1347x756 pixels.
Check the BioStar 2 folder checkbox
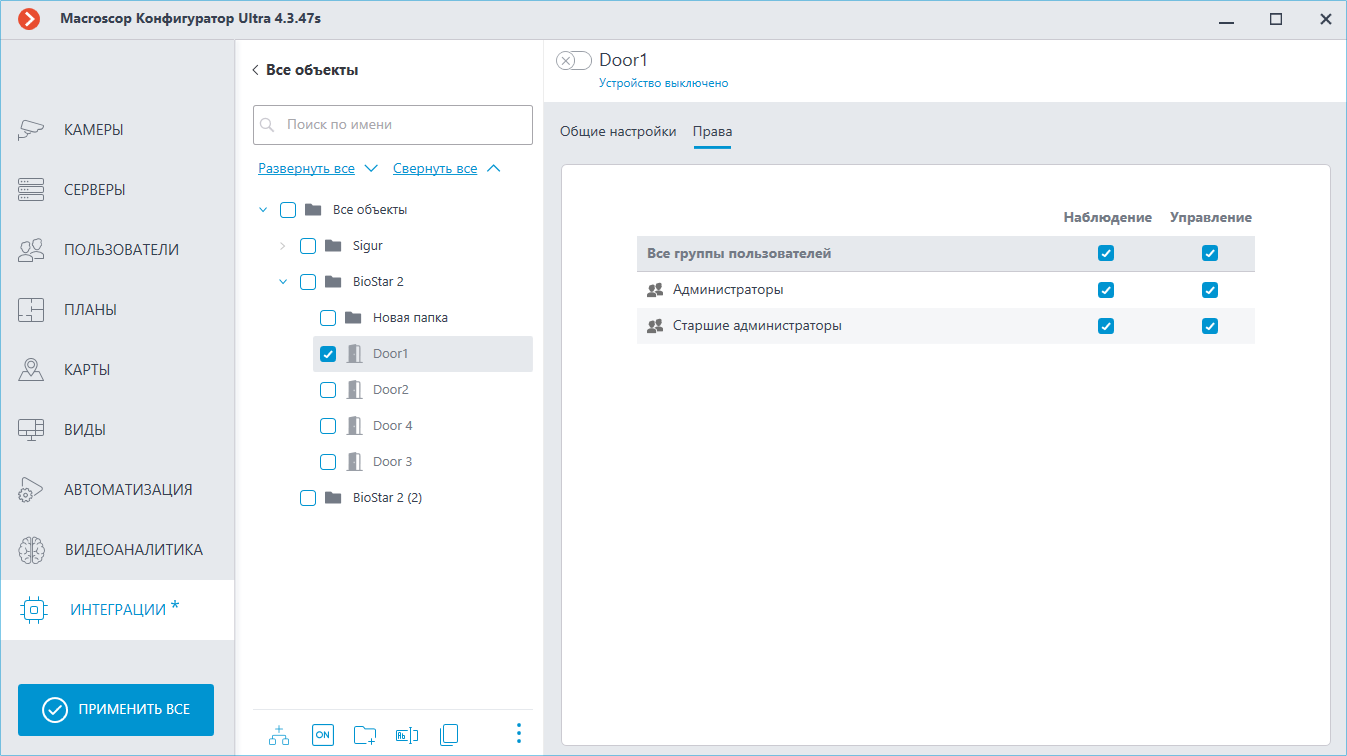(308, 282)
